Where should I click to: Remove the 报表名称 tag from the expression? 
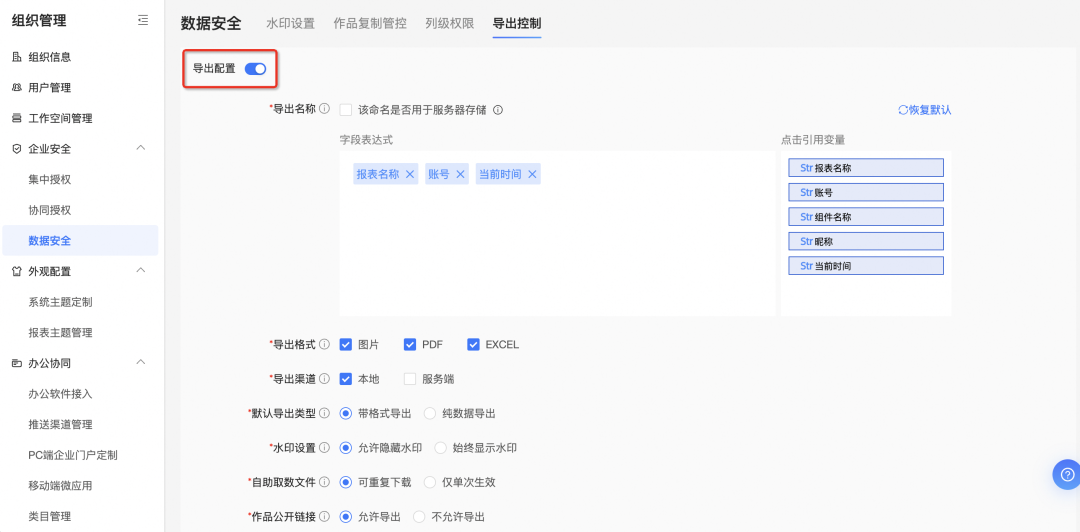click(410, 174)
